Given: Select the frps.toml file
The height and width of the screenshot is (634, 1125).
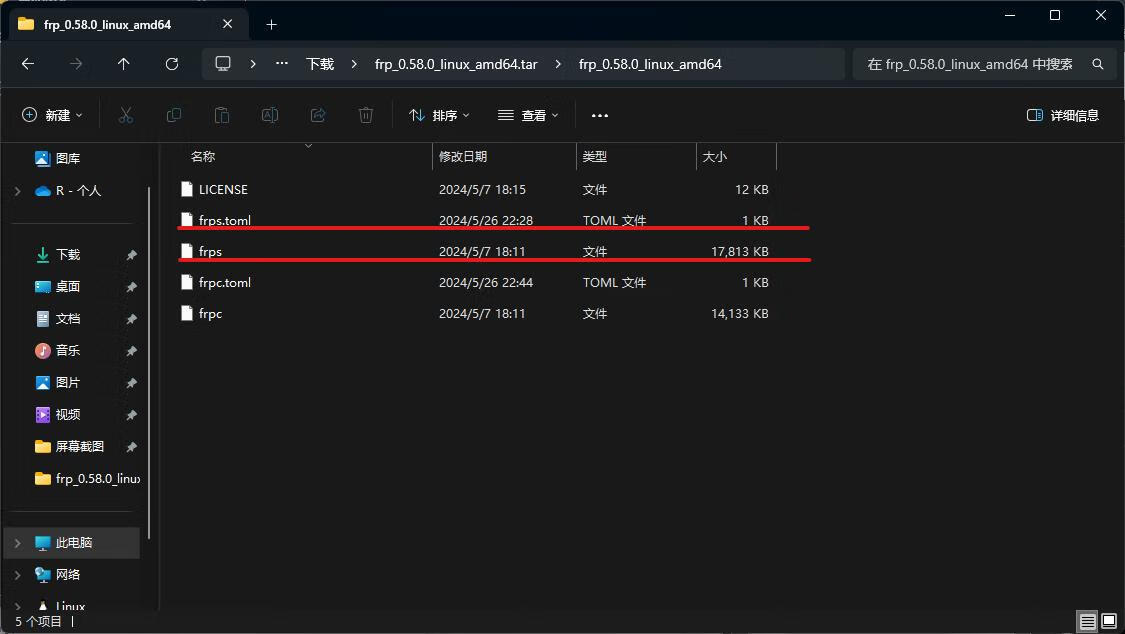Looking at the screenshot, I should point(225,220).
